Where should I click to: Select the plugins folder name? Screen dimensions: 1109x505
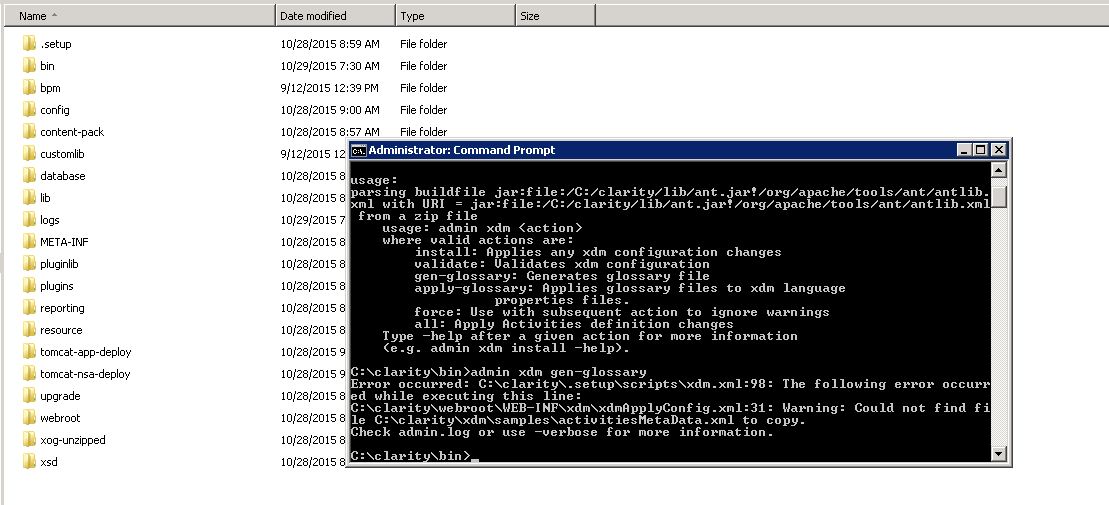(x=57, y=286)
